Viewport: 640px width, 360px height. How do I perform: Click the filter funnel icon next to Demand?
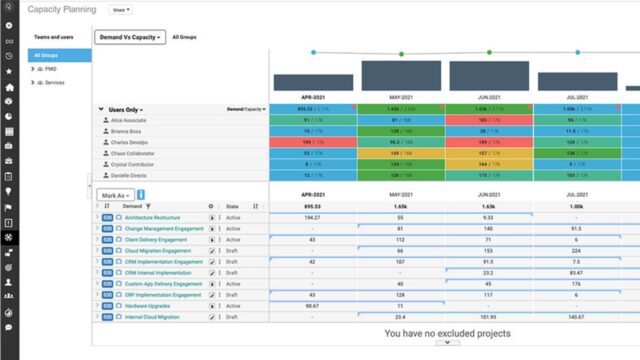tap(148, 207)
